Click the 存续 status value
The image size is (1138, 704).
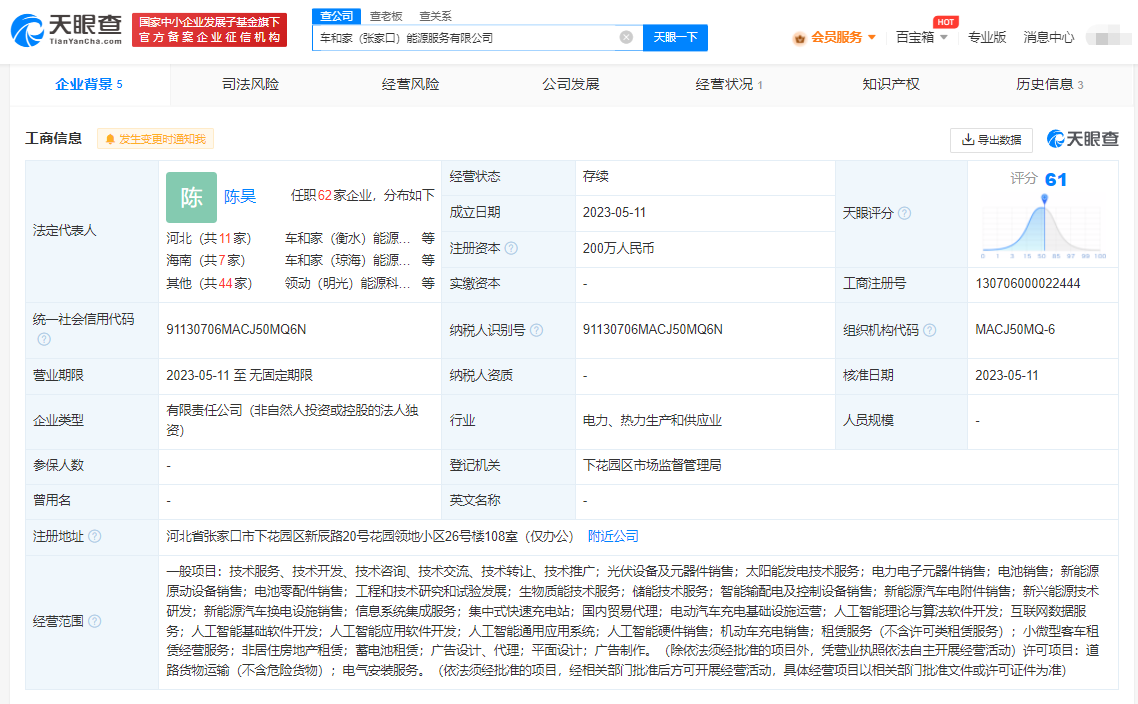pos(596,176)
